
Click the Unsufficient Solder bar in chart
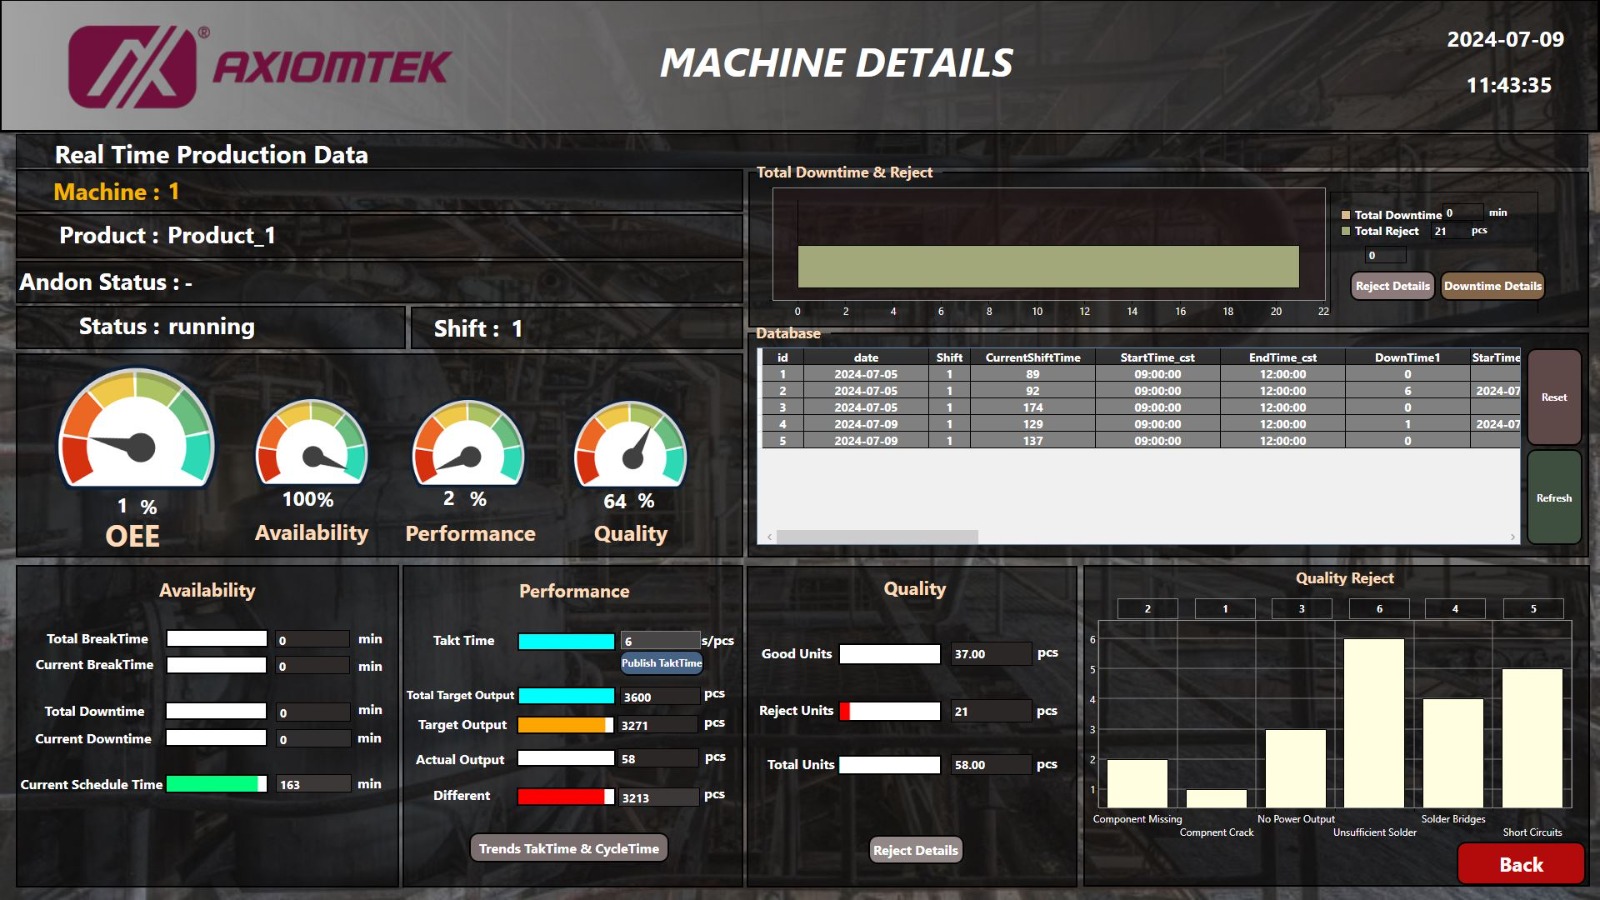tap(1374, 723)
